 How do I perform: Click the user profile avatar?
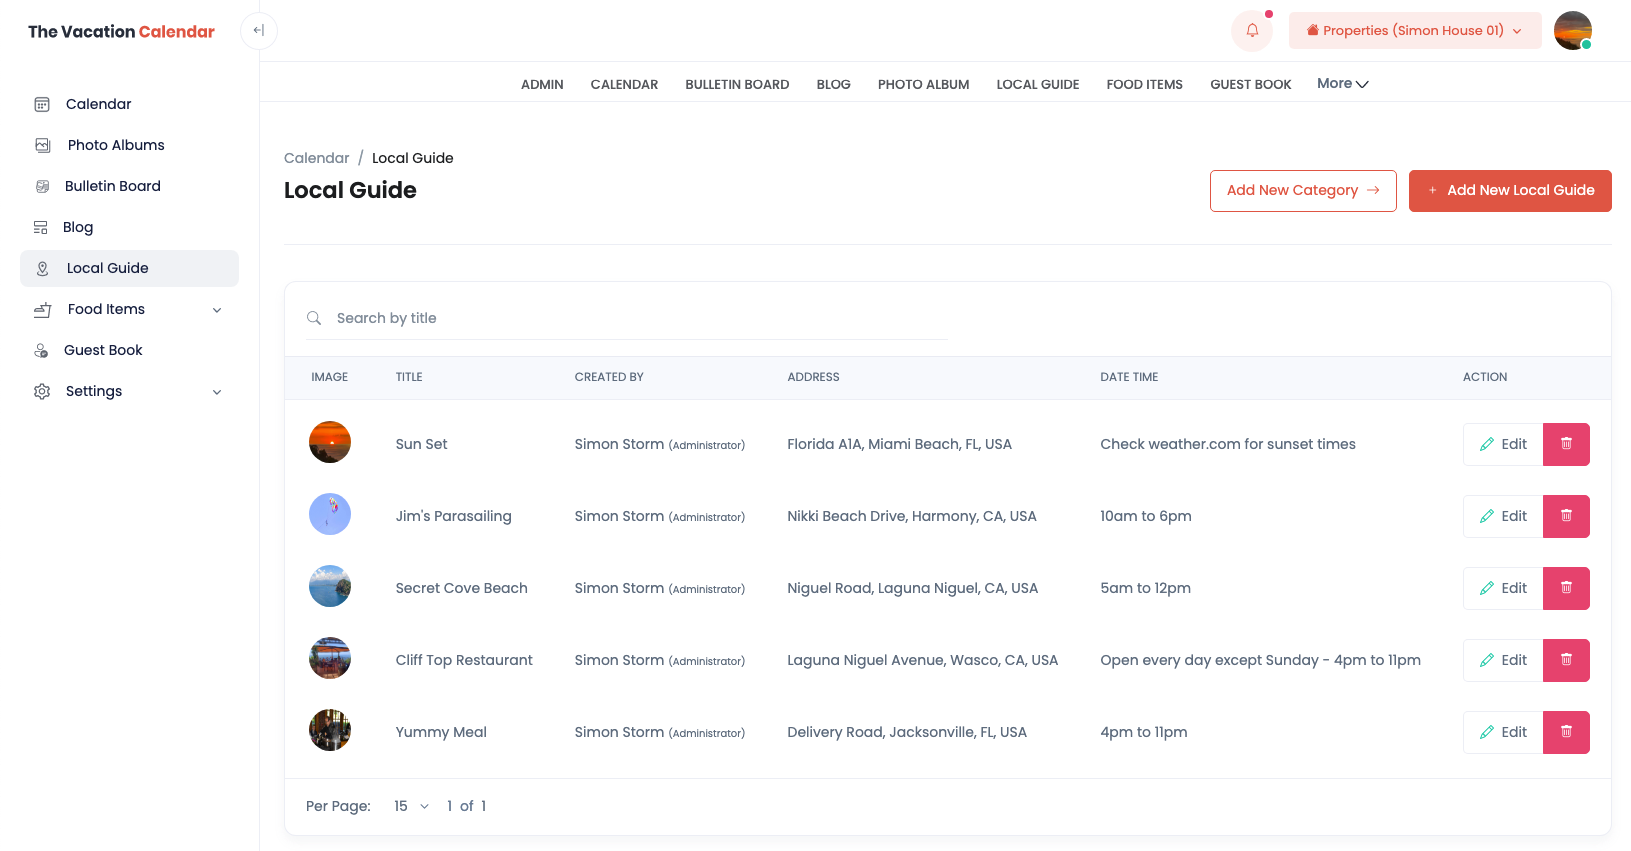coord(1572,31)
